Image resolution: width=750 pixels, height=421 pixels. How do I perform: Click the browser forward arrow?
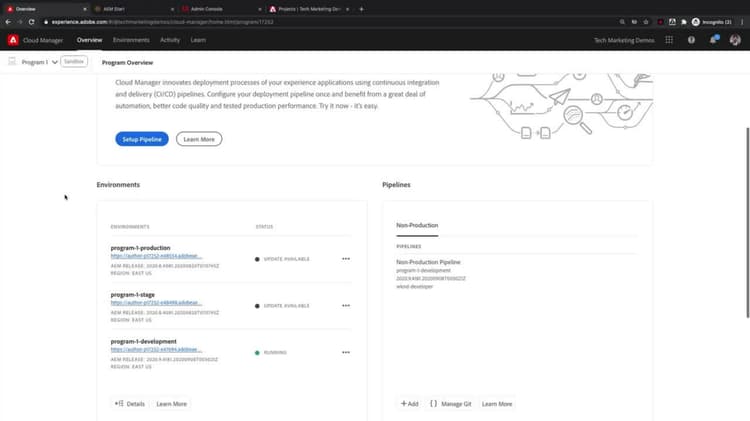(x=20, y=22)
